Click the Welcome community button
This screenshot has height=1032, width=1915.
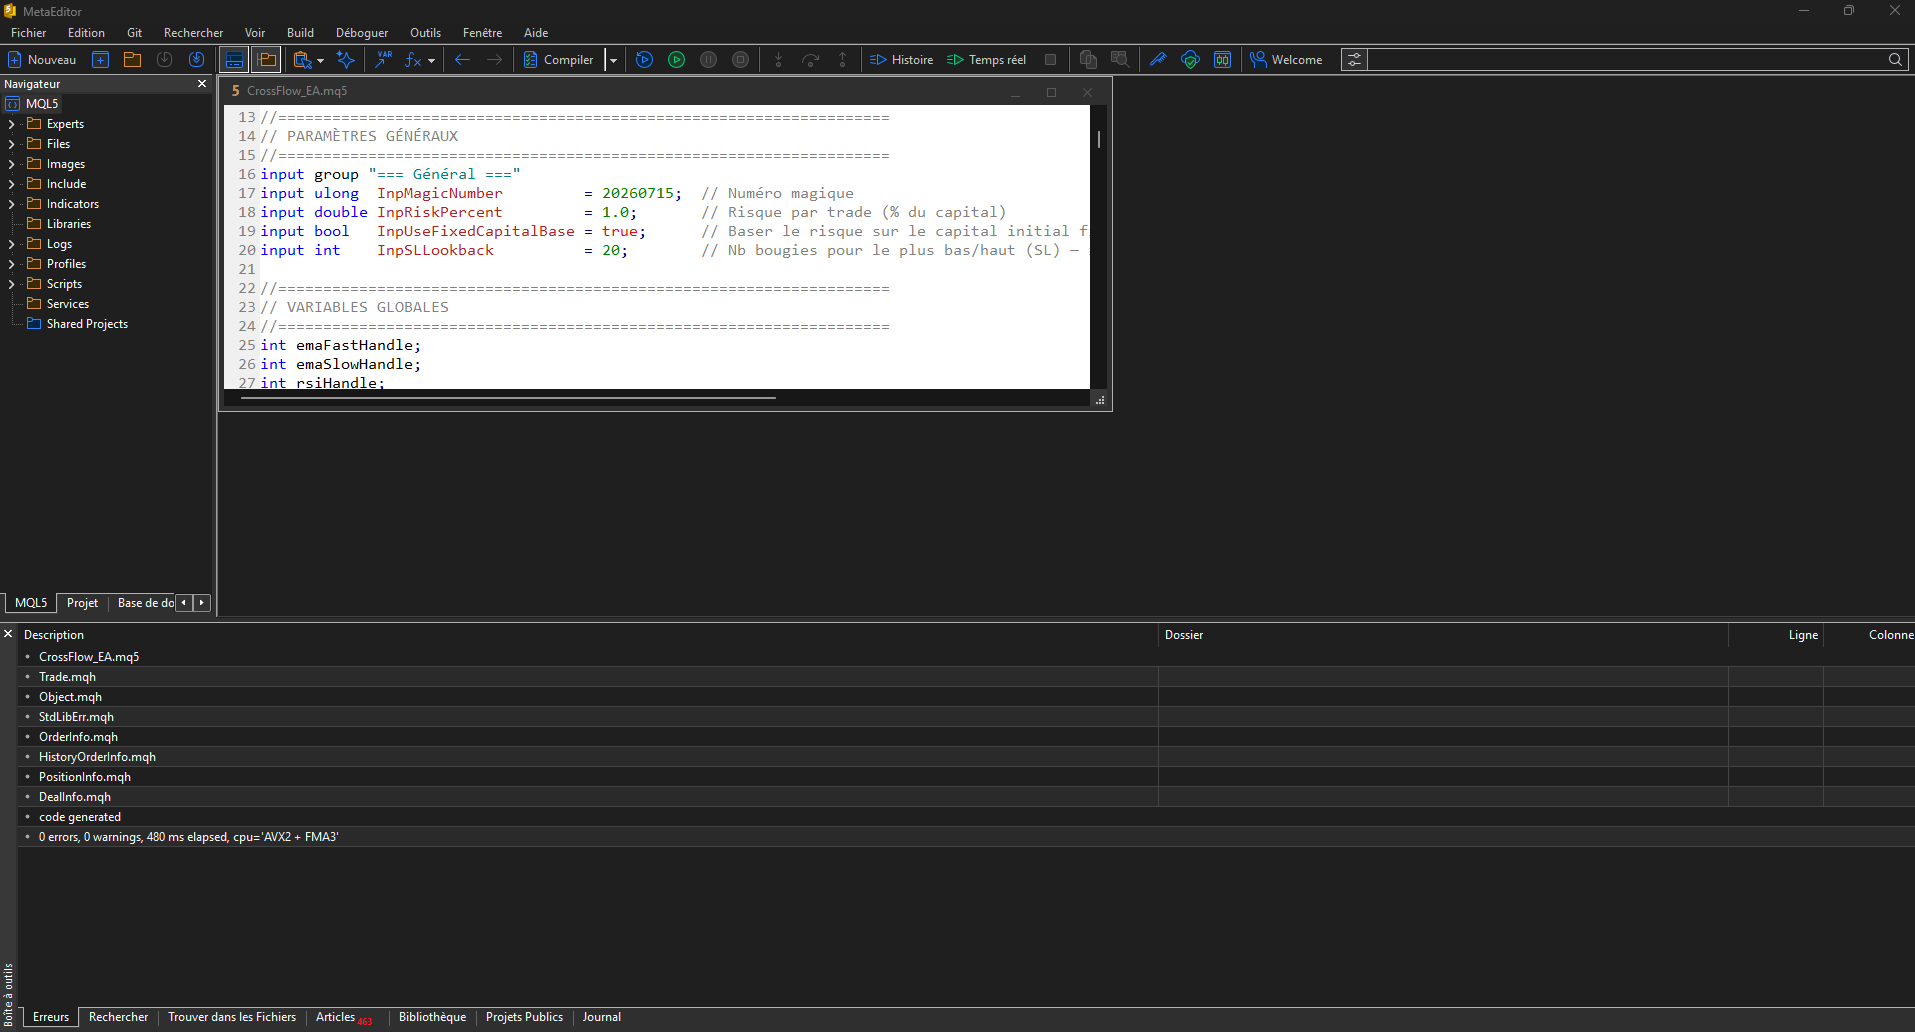tap(1286, 60)
